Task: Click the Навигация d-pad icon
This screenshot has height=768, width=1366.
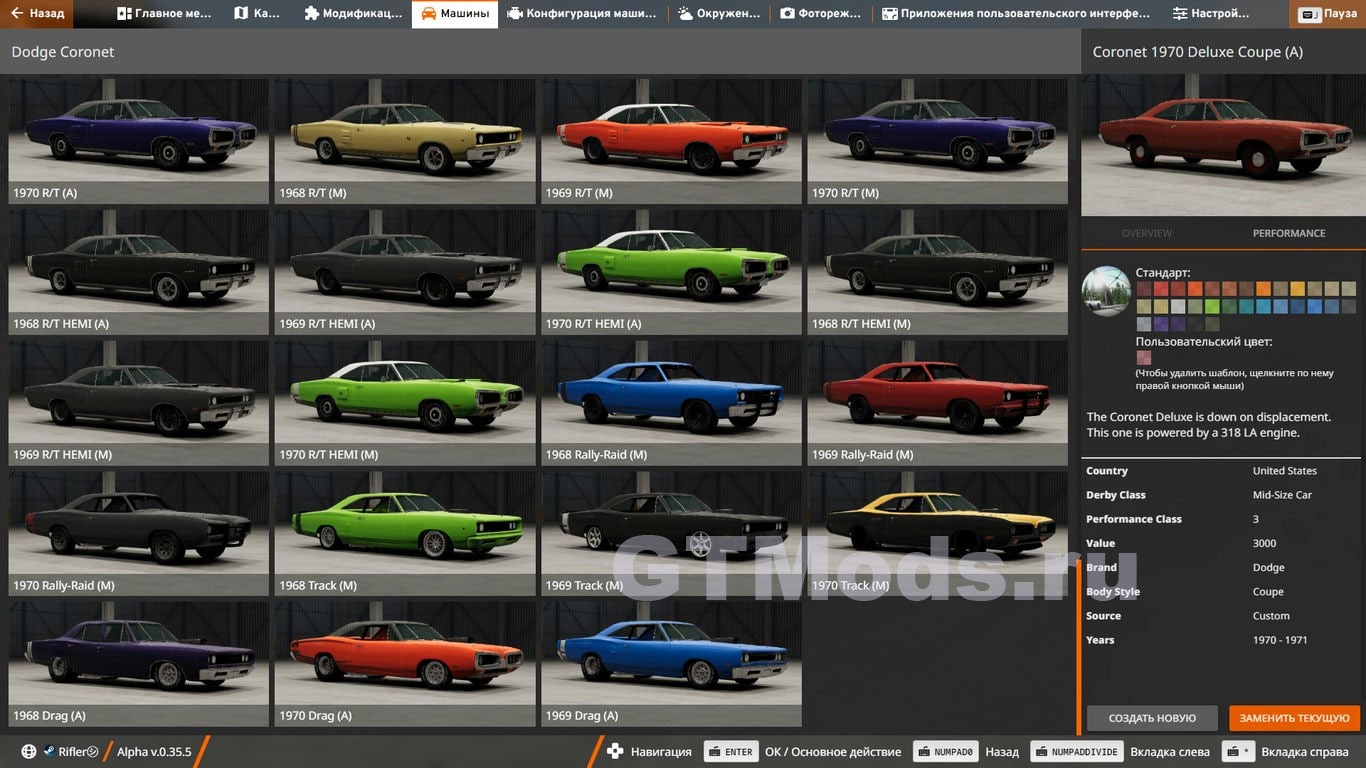Action: click(x=615, y=752)
